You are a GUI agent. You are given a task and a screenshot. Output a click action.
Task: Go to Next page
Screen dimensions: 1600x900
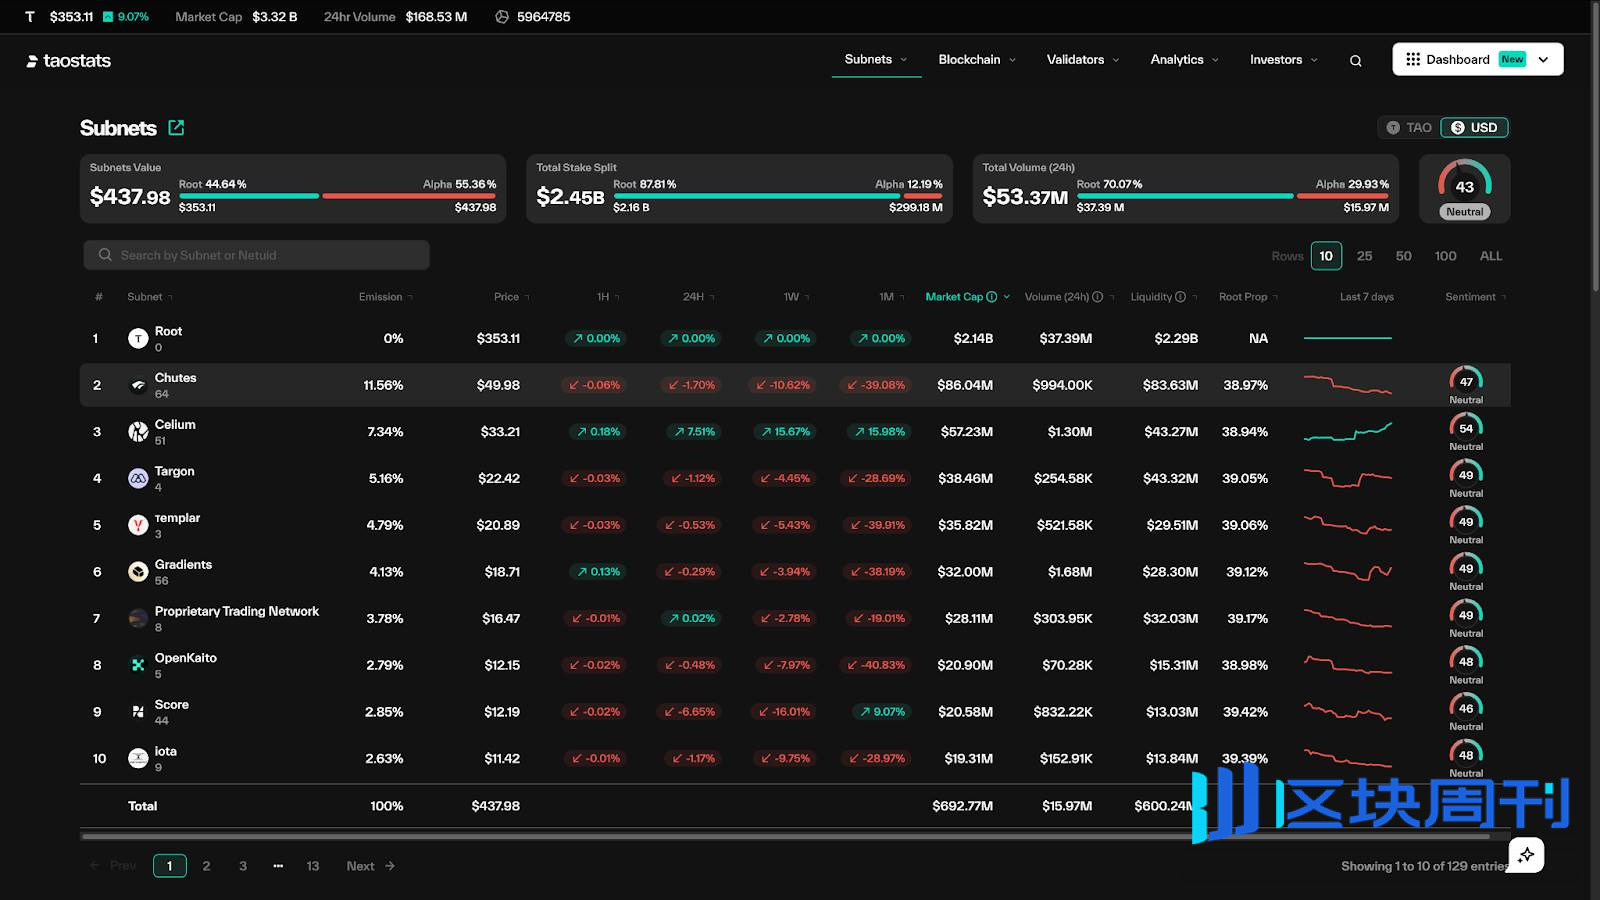[371, 866]
